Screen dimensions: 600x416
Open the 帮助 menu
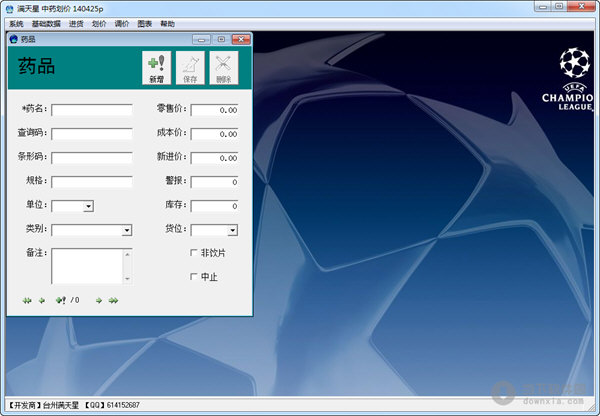coord(168,24)
